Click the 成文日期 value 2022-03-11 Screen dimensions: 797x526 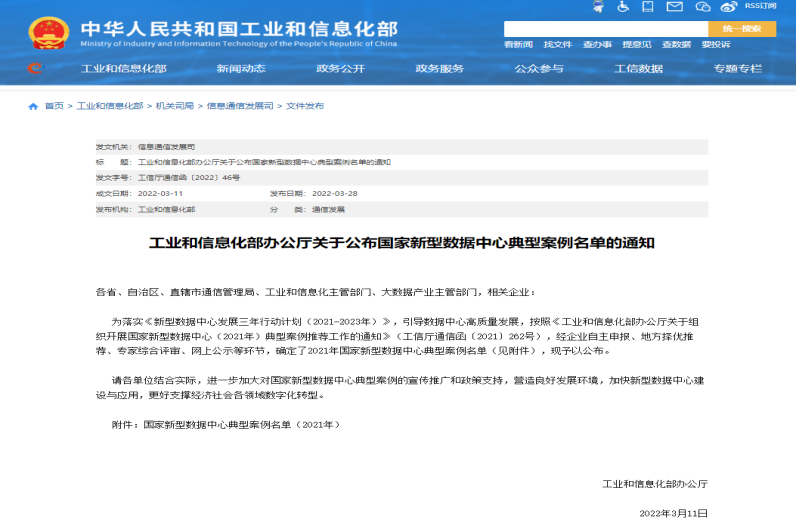pyautogui.click(x=160, y=194)
